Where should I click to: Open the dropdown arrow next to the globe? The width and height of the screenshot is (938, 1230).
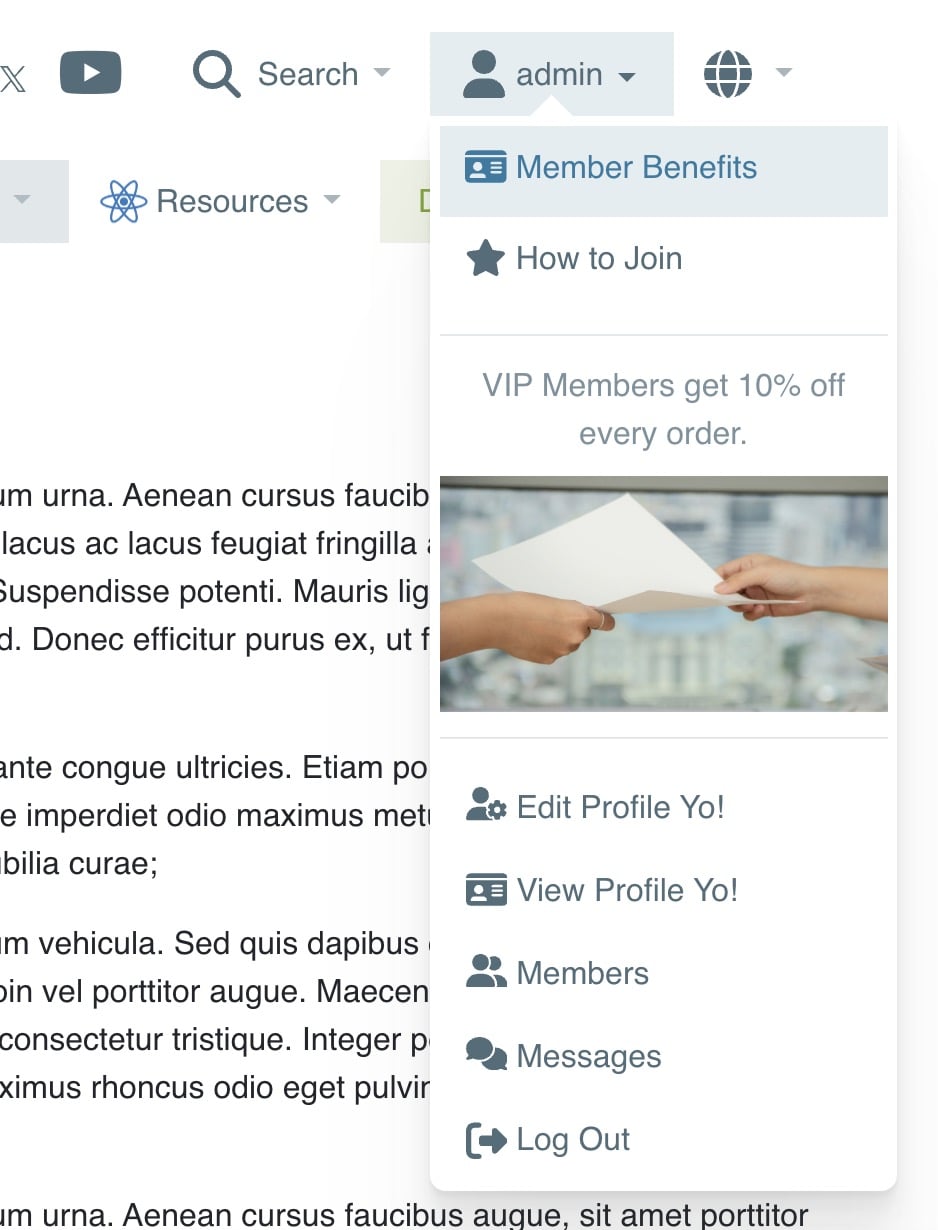[x=784, y=72]
